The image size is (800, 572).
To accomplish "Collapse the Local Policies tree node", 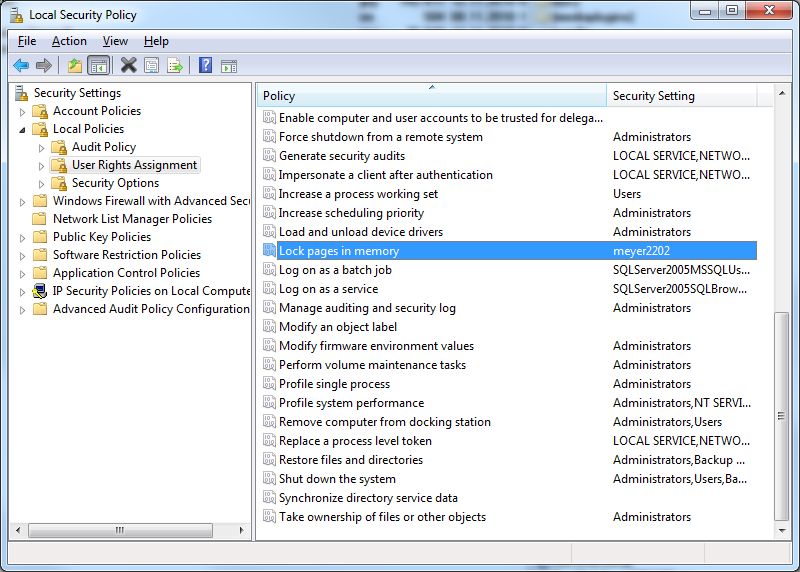I will click(x=23, y=129).
